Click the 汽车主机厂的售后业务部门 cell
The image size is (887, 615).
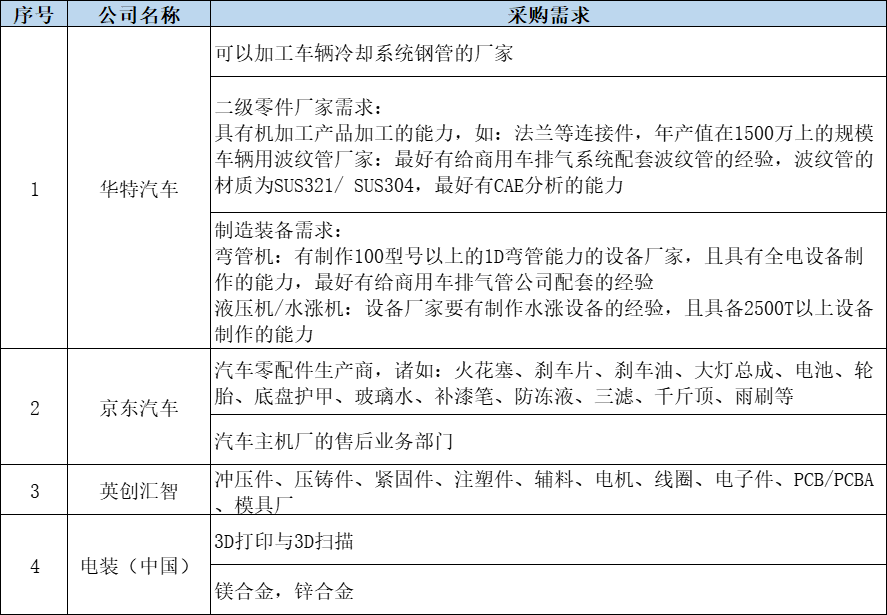[x=548, y=440]
